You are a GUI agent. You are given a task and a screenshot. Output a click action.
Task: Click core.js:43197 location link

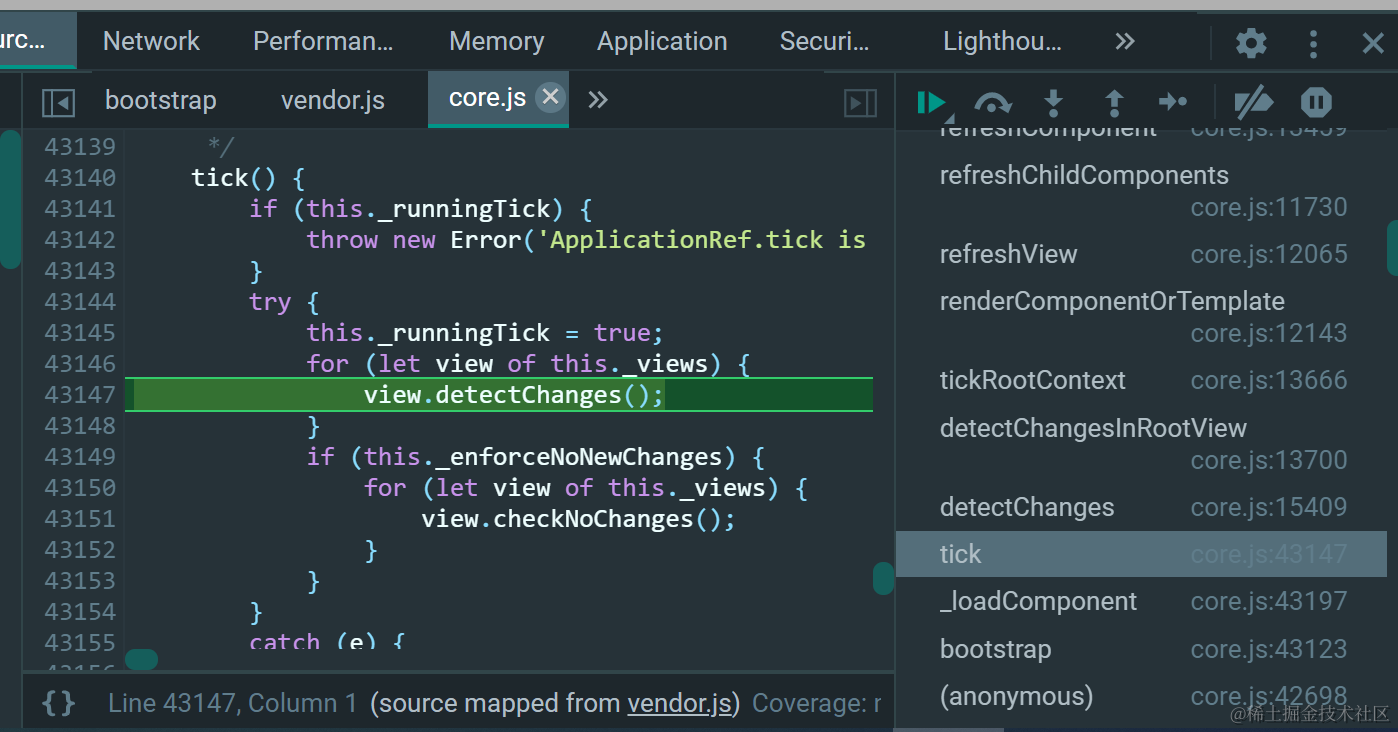tap(1269, 601)
